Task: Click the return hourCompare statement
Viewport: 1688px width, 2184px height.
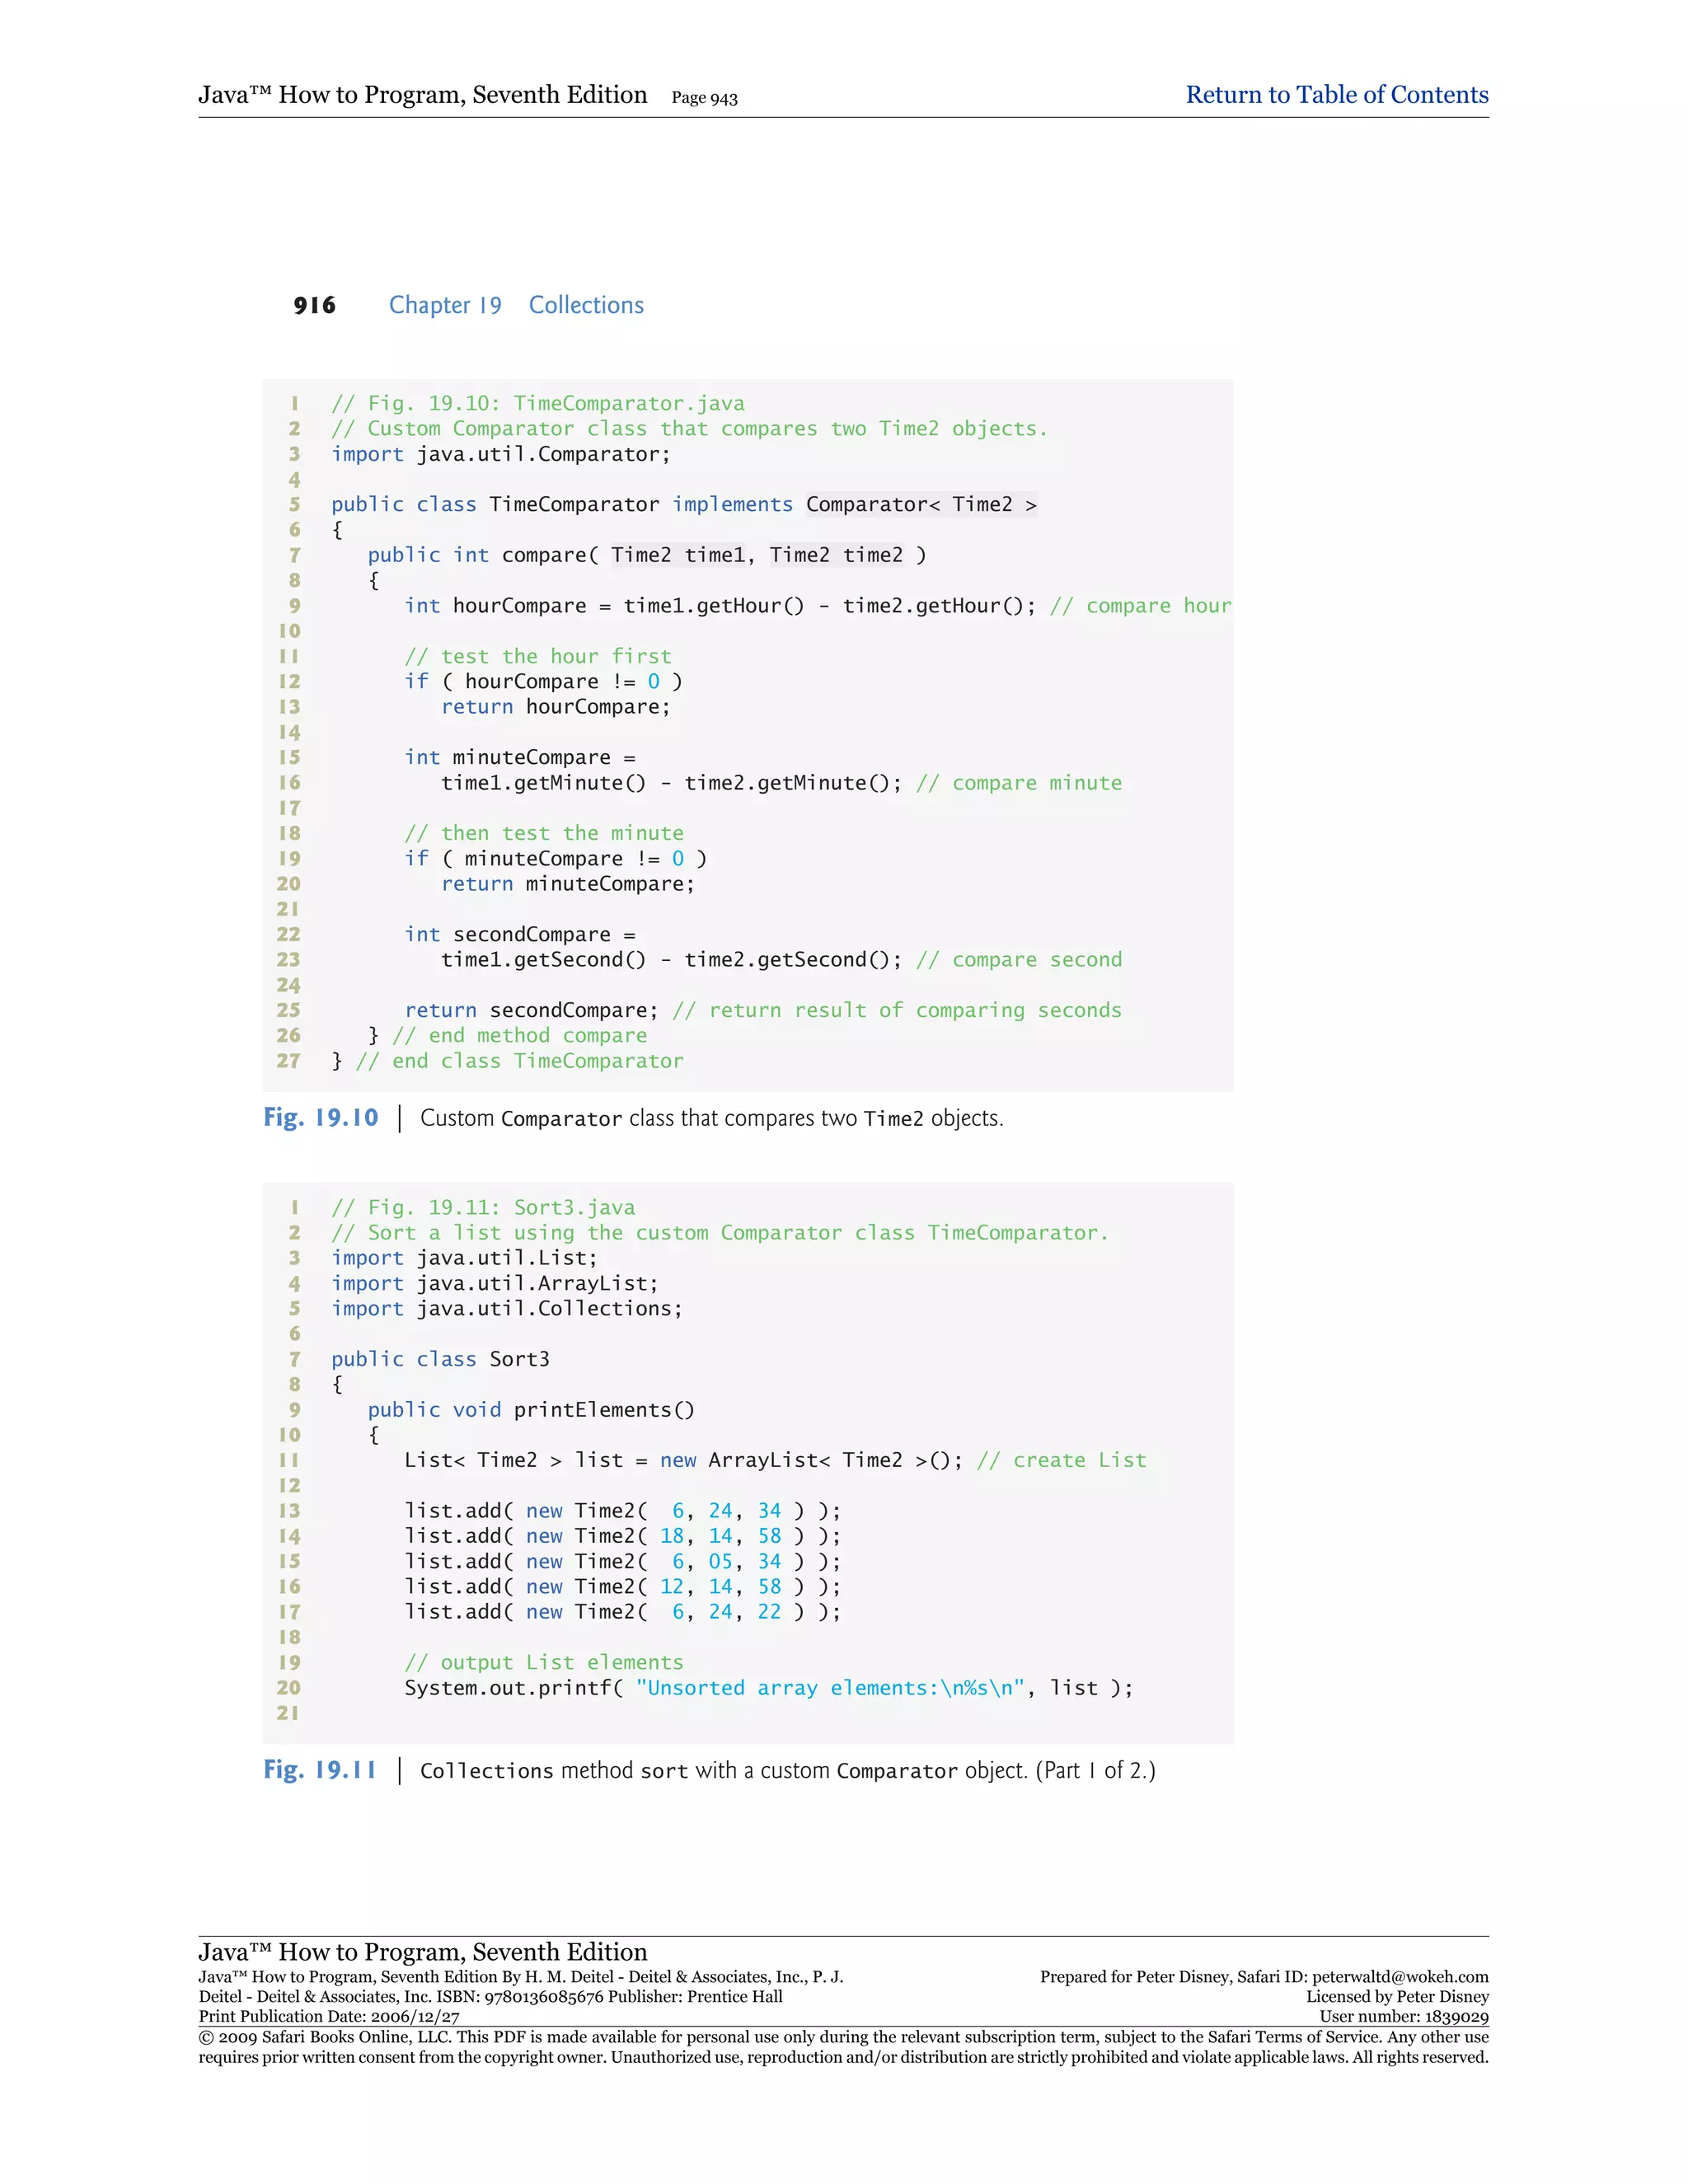Action: click(556, 707)
